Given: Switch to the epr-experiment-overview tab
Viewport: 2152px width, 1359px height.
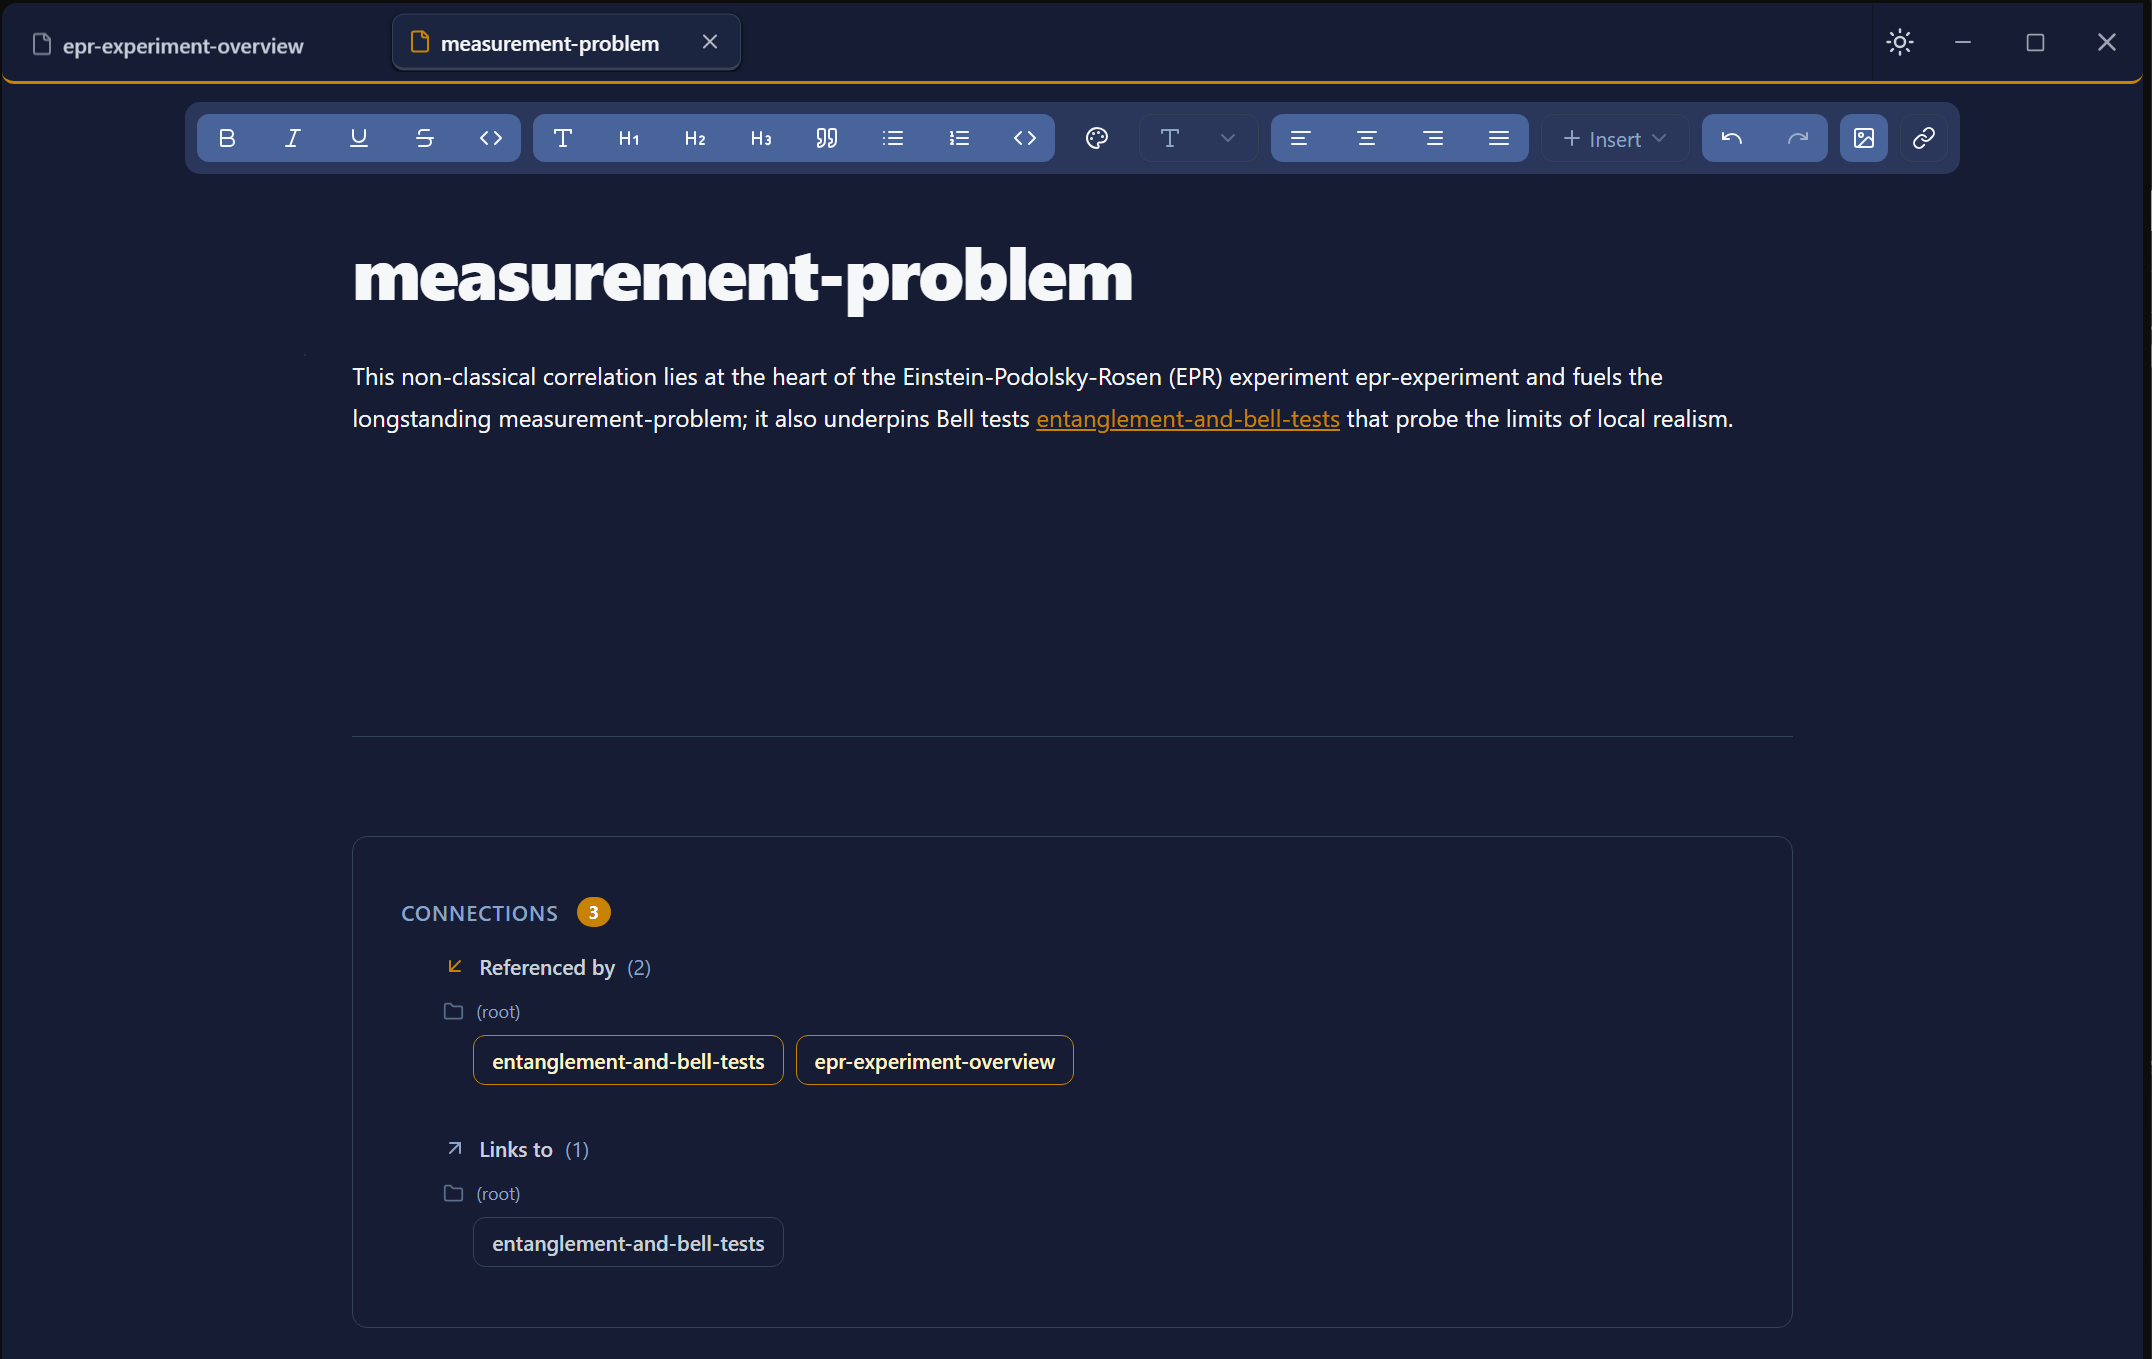Looking at the screenshot, I should [182, 45].
